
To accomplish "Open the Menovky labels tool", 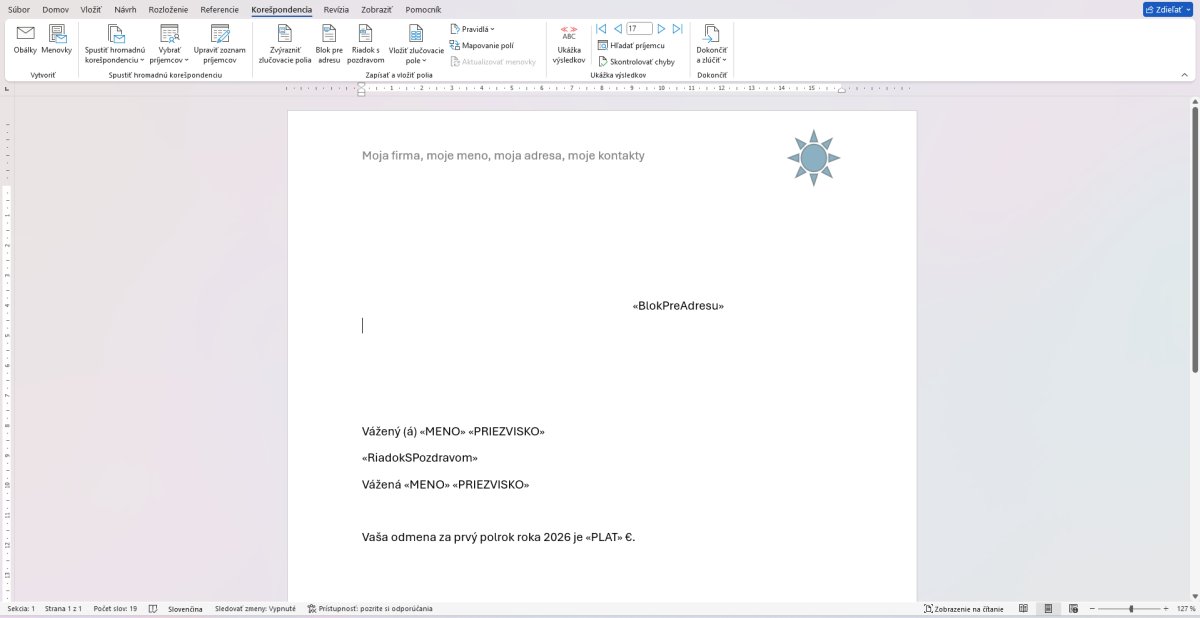I will 57,40.
